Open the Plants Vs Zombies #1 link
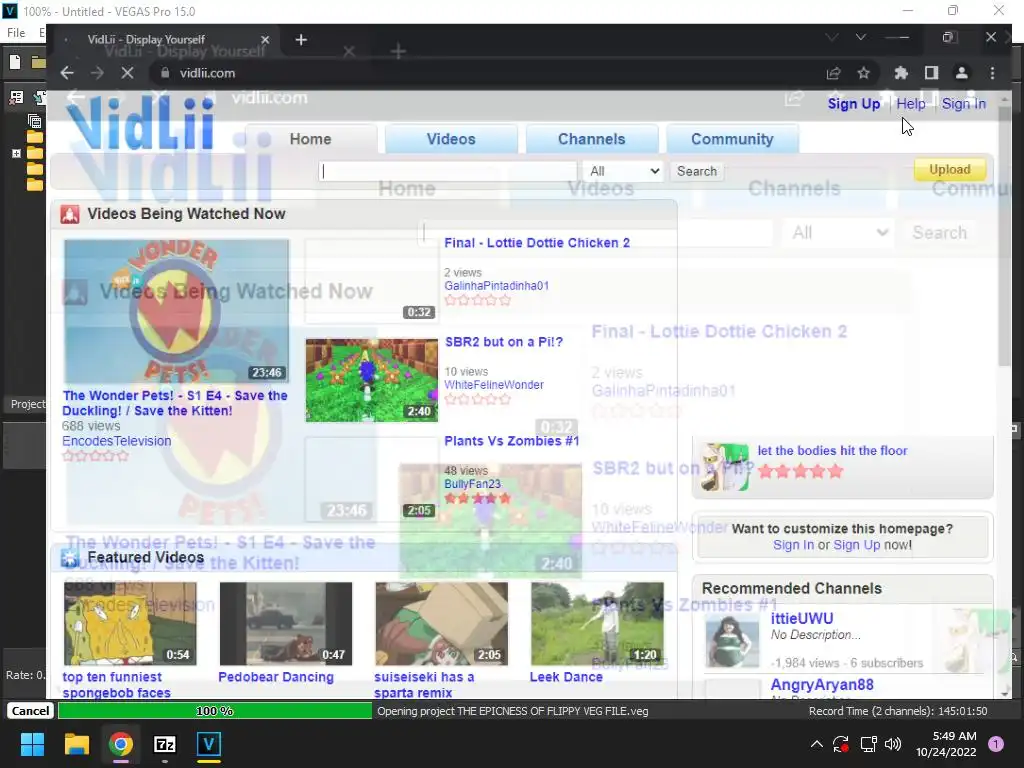Screen dimensions: 1024x768 511,441
